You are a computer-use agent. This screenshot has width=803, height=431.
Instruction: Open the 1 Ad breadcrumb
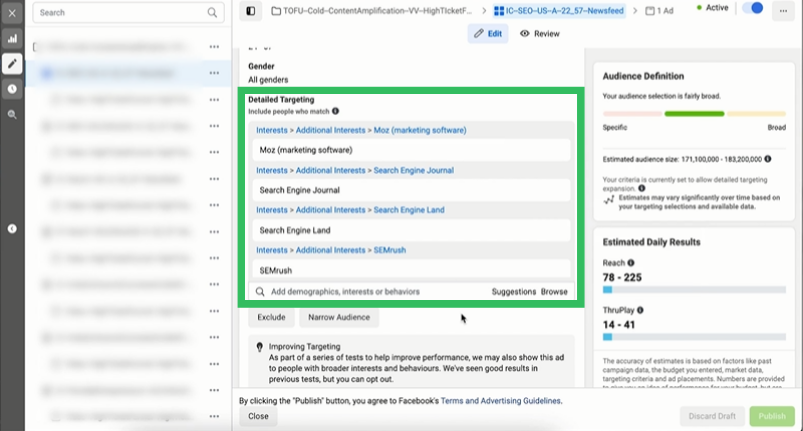[660, 11]
